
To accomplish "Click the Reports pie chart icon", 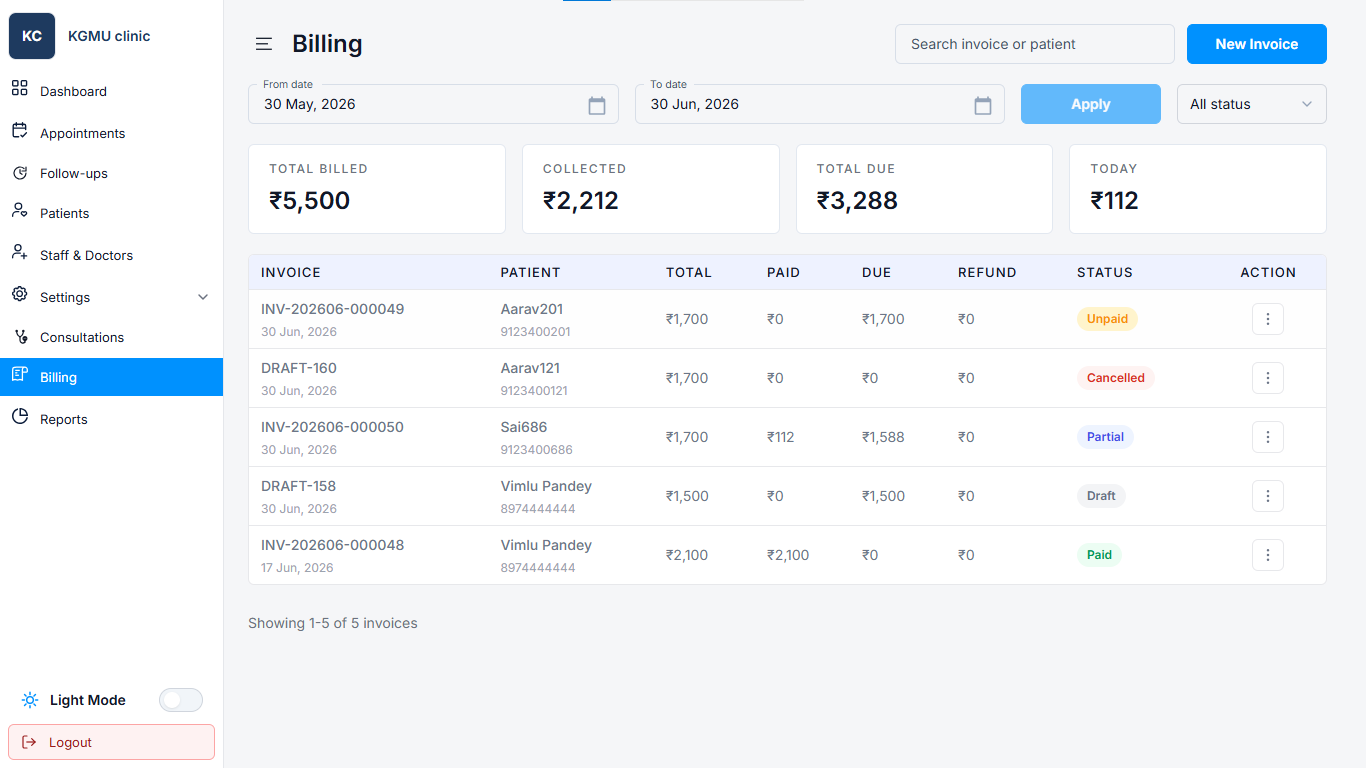I will (x=20, y=417).
